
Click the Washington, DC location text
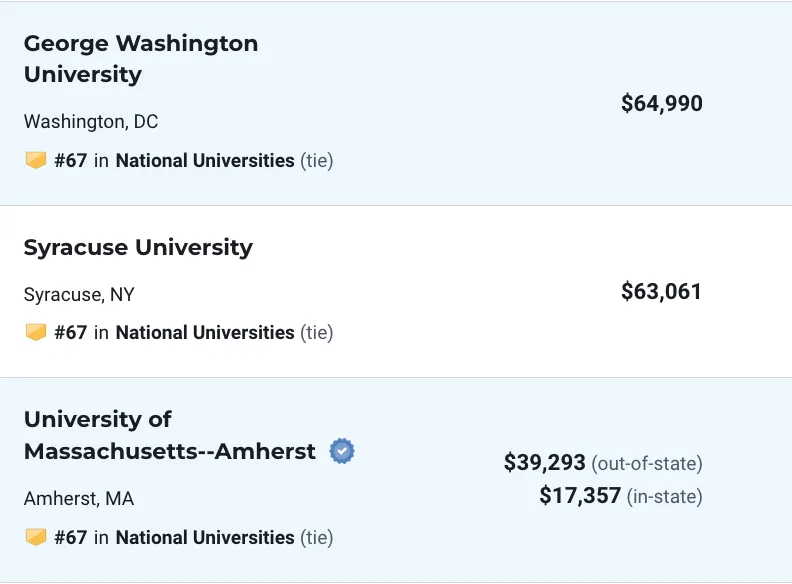click(x=91, y=122)
